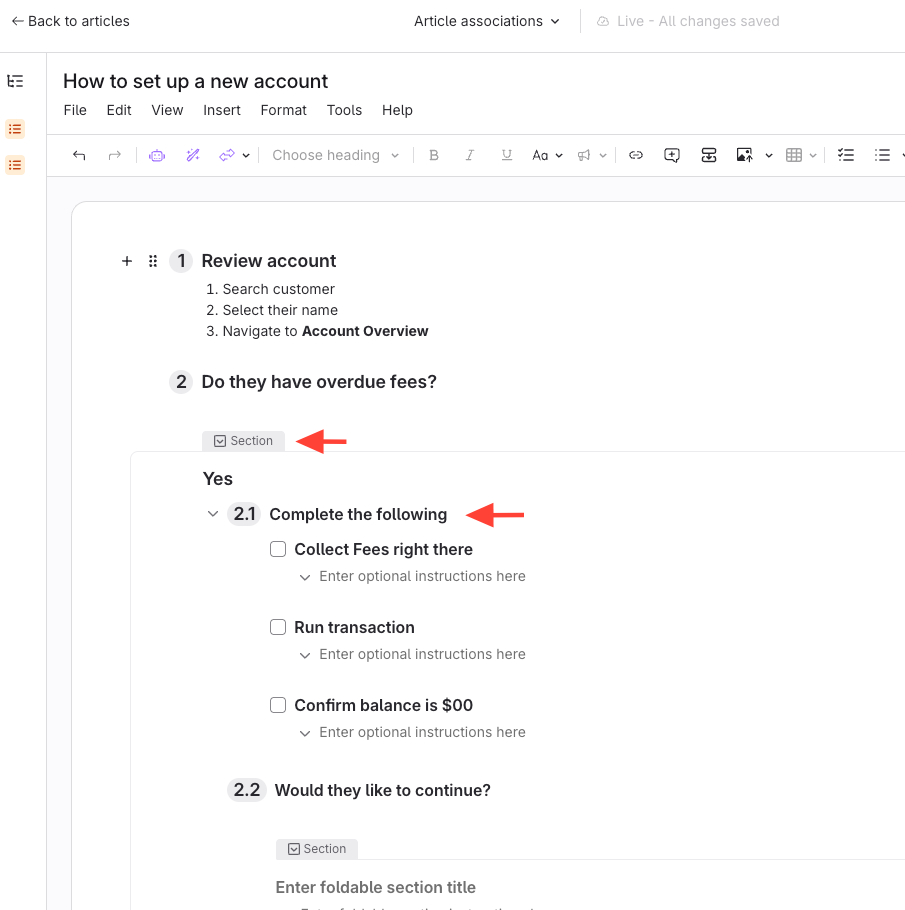Open the Format menu
The width and height of the screenshot is (905, 910).
coord(283,110)
